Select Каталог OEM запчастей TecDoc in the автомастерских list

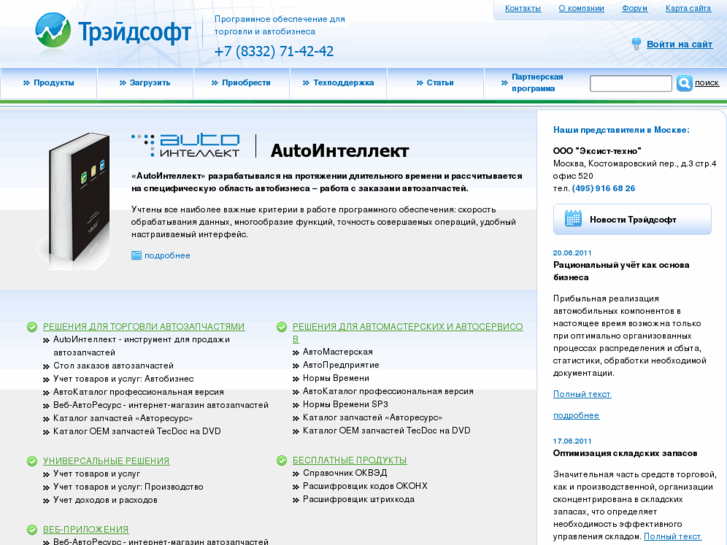[x=386, y=431]
